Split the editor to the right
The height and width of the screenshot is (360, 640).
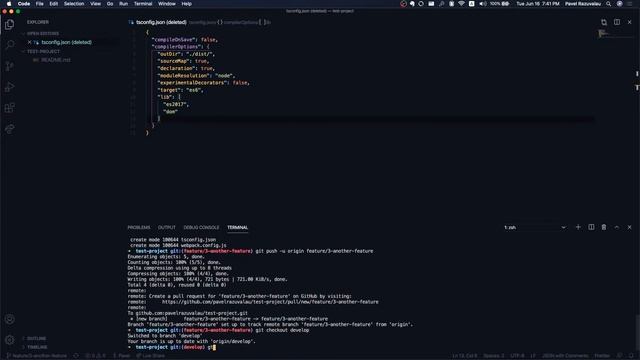(x=617, y=22)
